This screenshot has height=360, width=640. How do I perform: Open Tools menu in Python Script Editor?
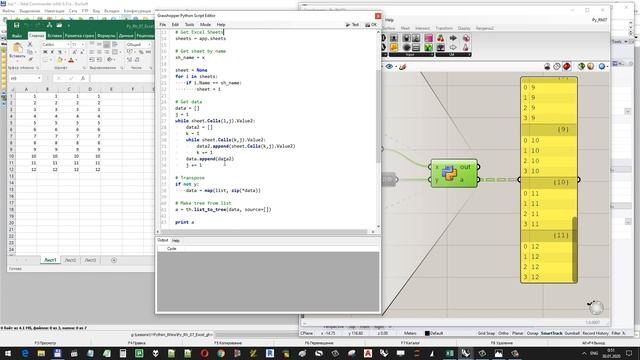click(x=189, y=24)
